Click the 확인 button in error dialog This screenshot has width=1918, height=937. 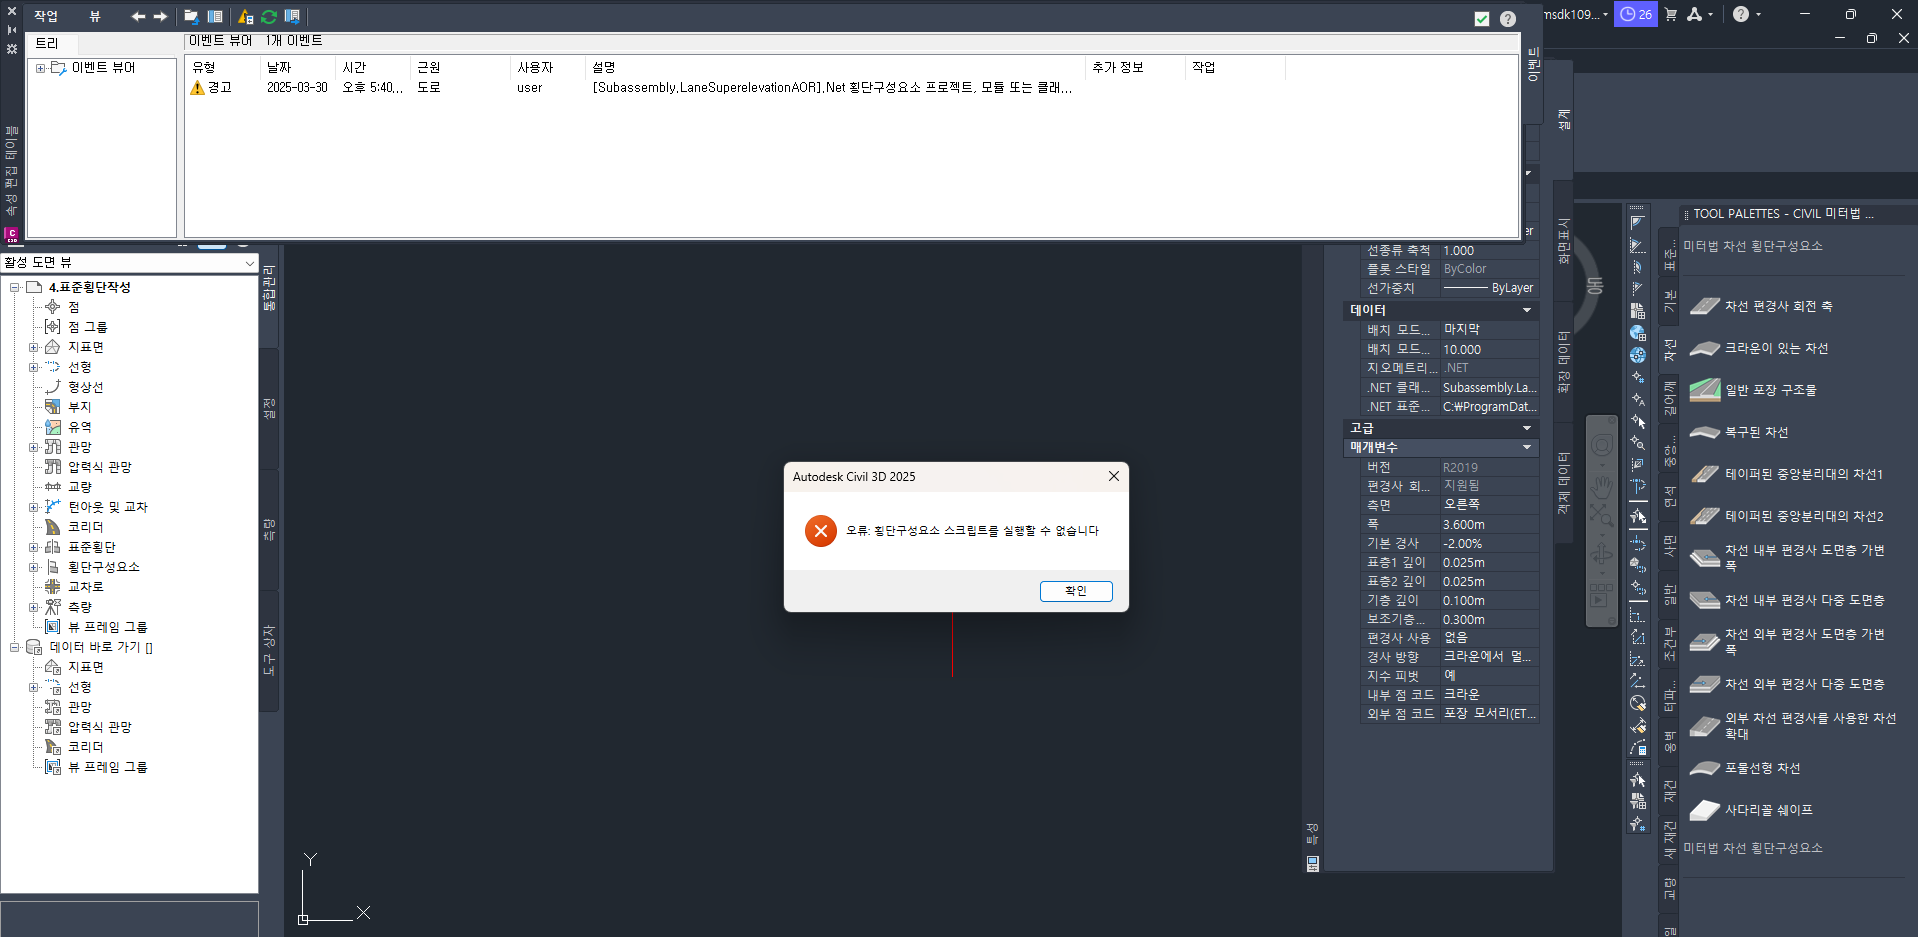click(x=1076, y=591)
